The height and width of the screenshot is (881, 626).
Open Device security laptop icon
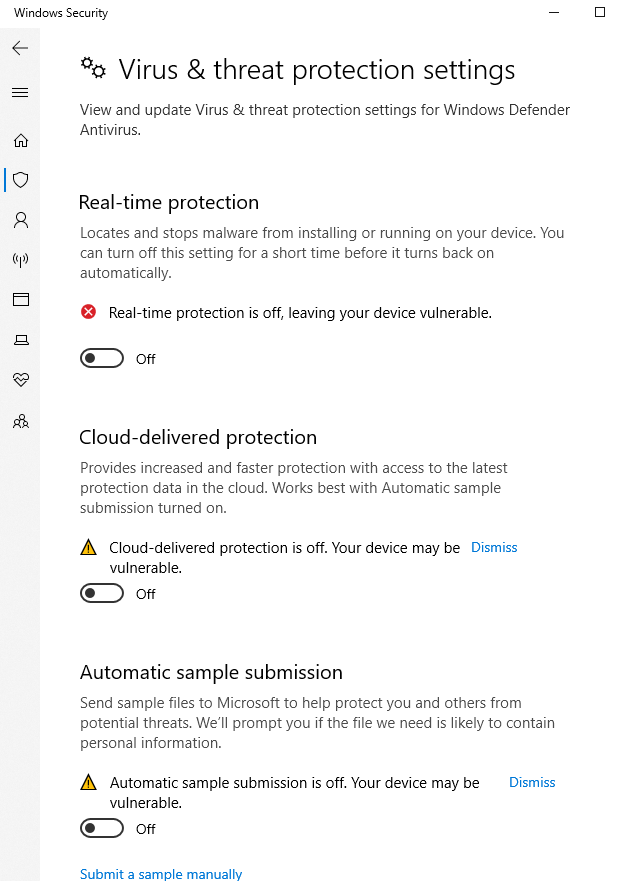tap(21, 339)
